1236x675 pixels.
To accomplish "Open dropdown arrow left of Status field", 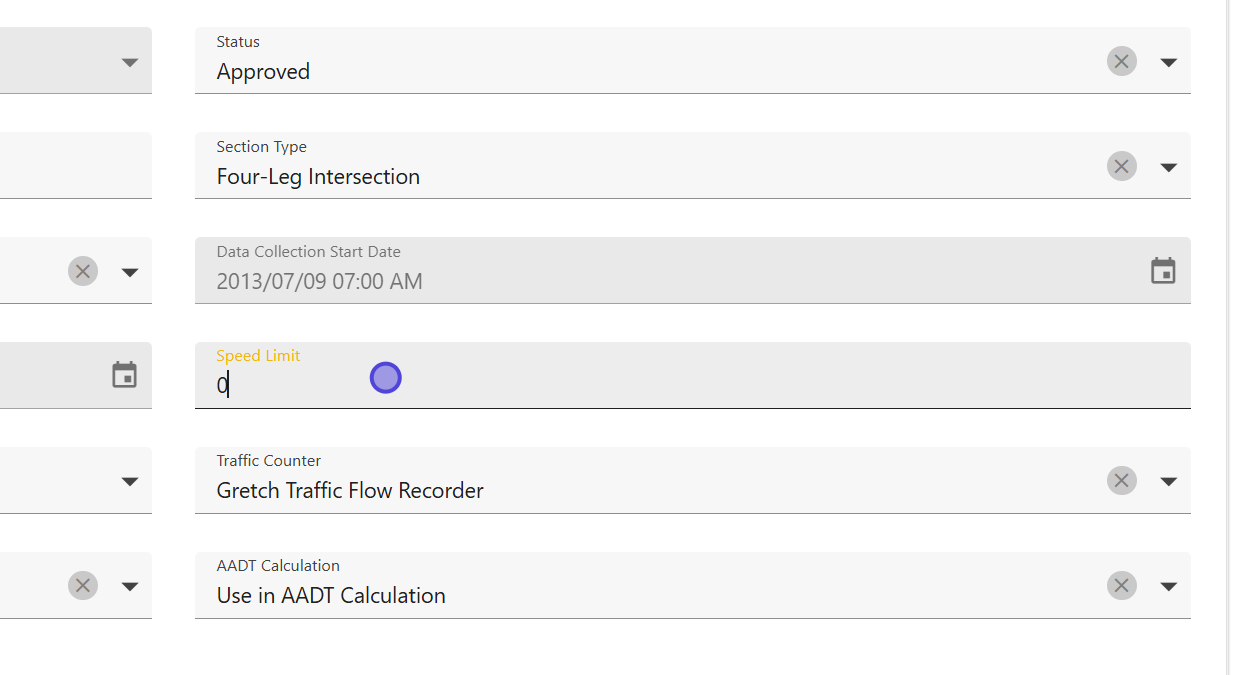I will (129, 62).
